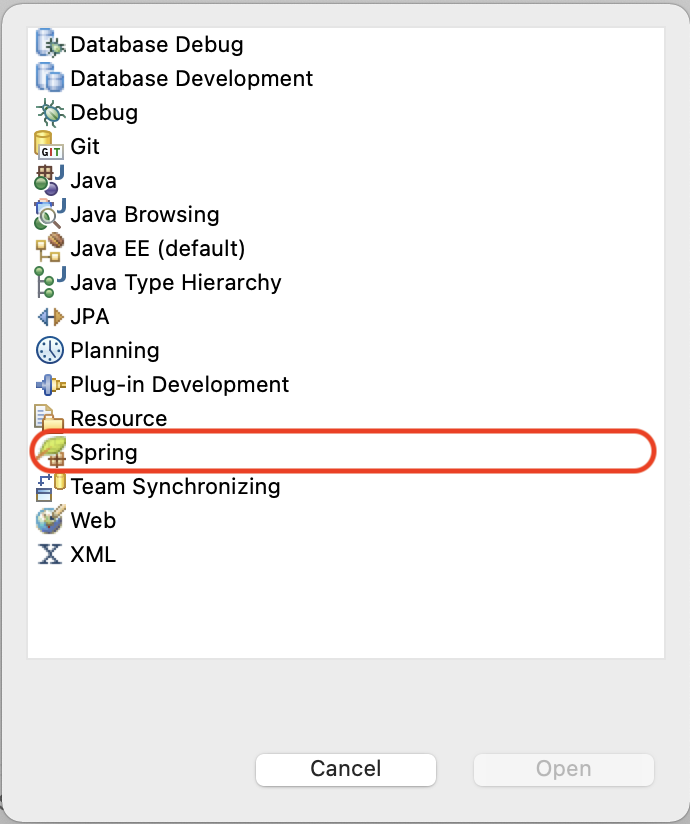Click the Web globe icon
This screenshot has height=824, width=690.
coord(50,520)
